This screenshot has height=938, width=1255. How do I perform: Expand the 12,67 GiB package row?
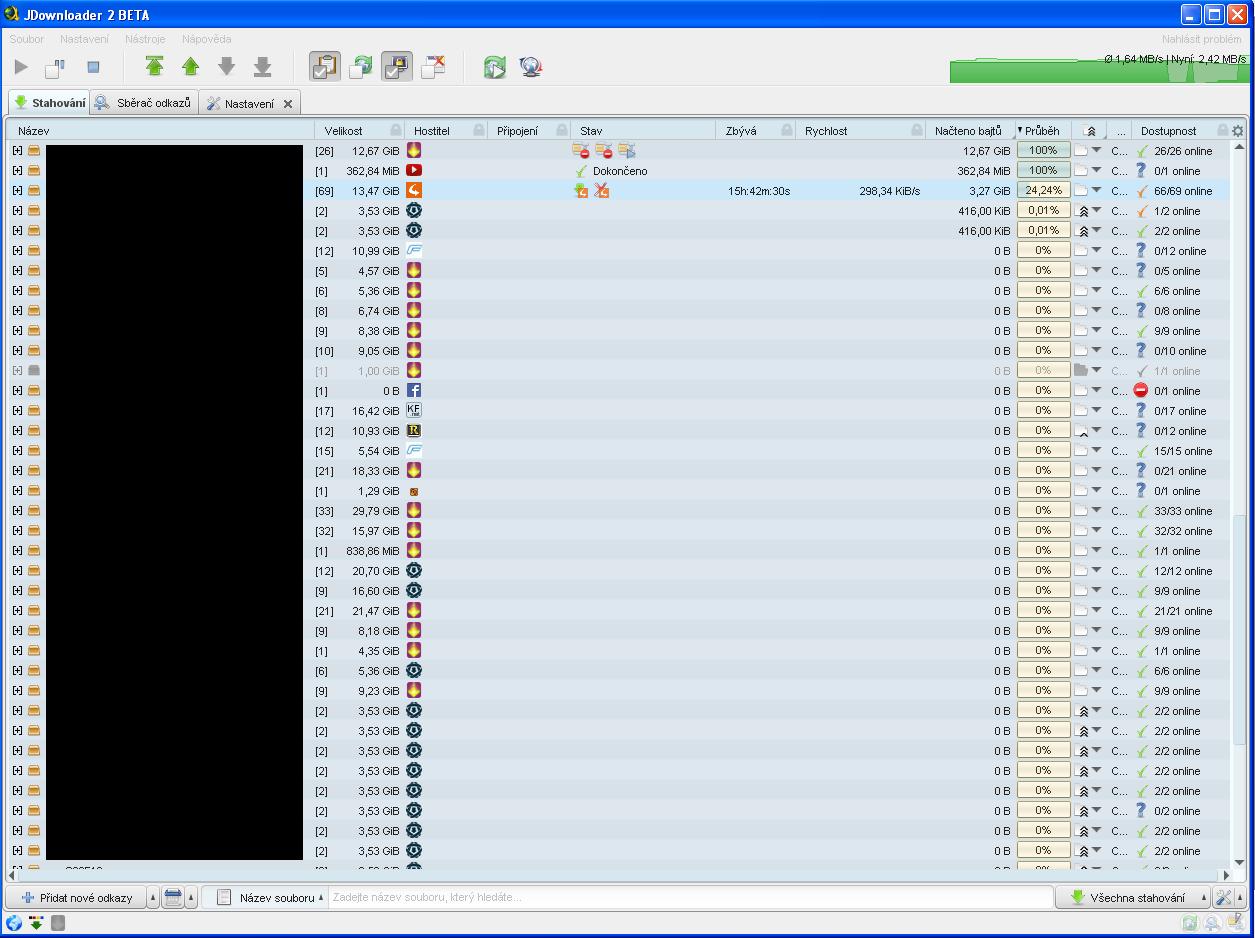pyautogui.click(x=17, y=151)
